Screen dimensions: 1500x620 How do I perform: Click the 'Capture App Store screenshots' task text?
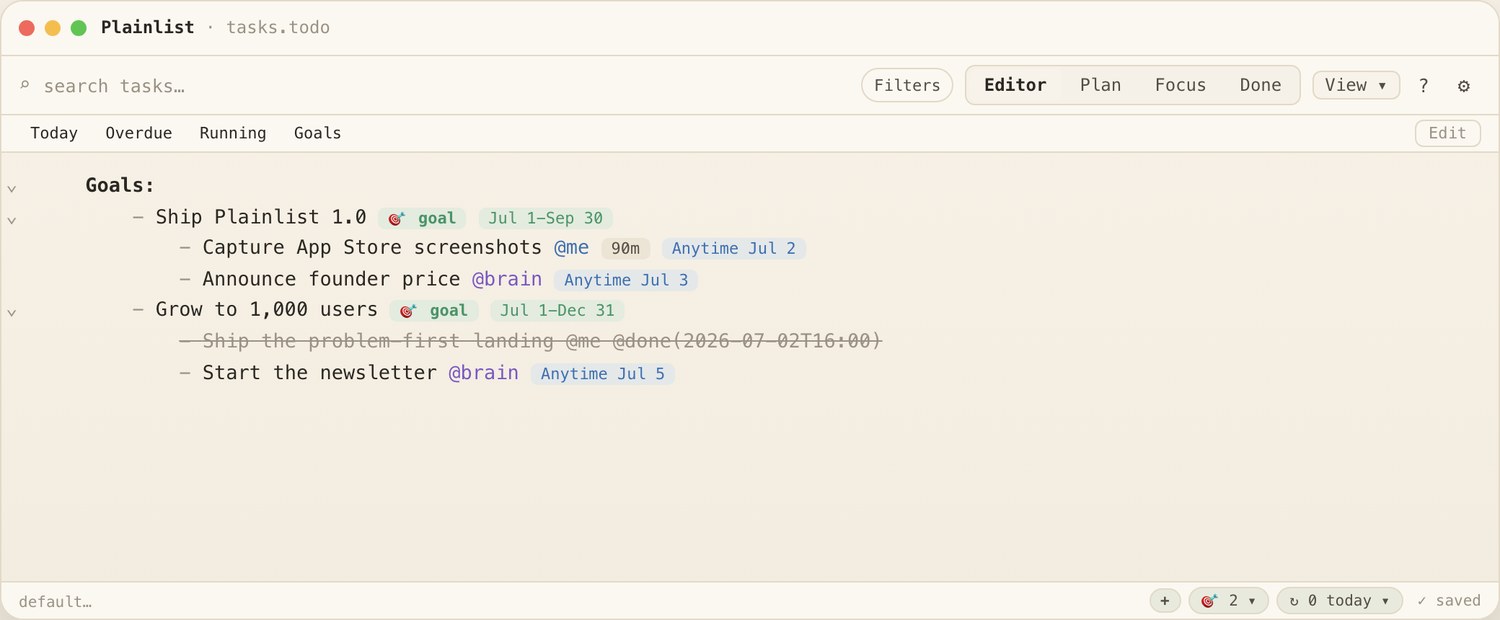372,248
